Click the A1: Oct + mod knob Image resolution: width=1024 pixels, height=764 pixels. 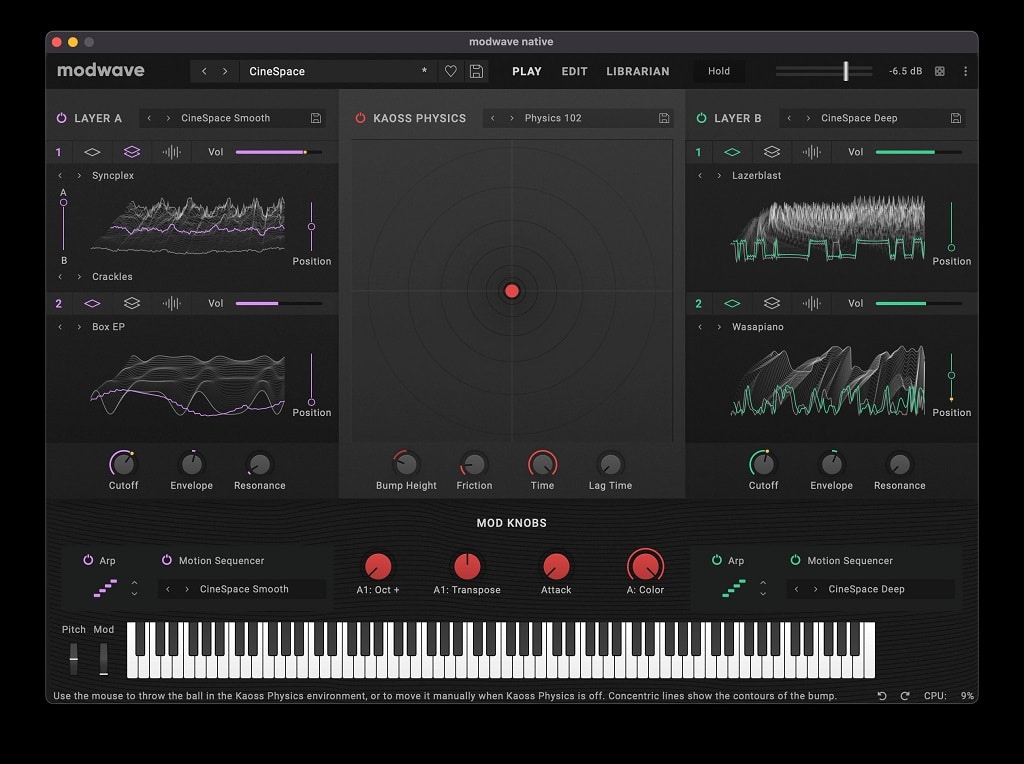[377, 566]
